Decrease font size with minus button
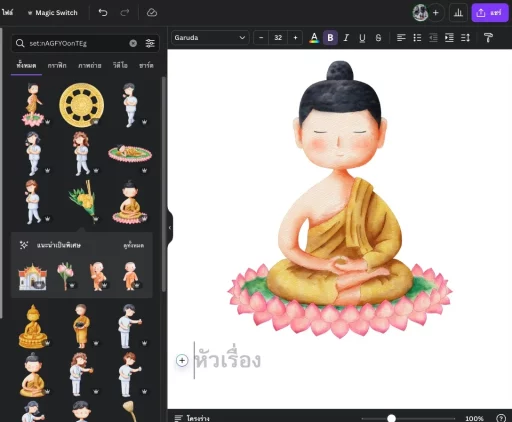This screenshot has height=422, width=512. (261, 38)
